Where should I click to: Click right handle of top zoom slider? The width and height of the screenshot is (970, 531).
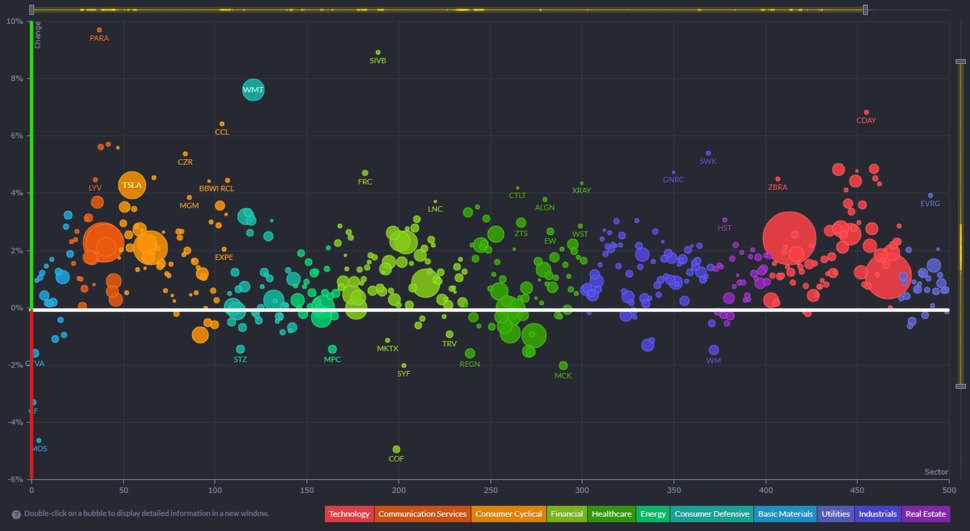coord(865,10)
